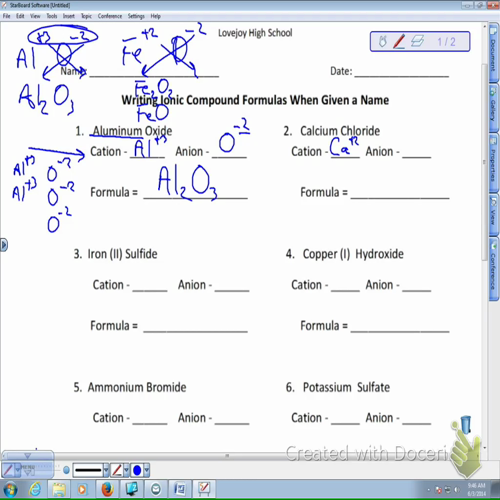
Task: Click the 1 / 2 page indicator
Action: pyautogui.click(x=446, y=42)
